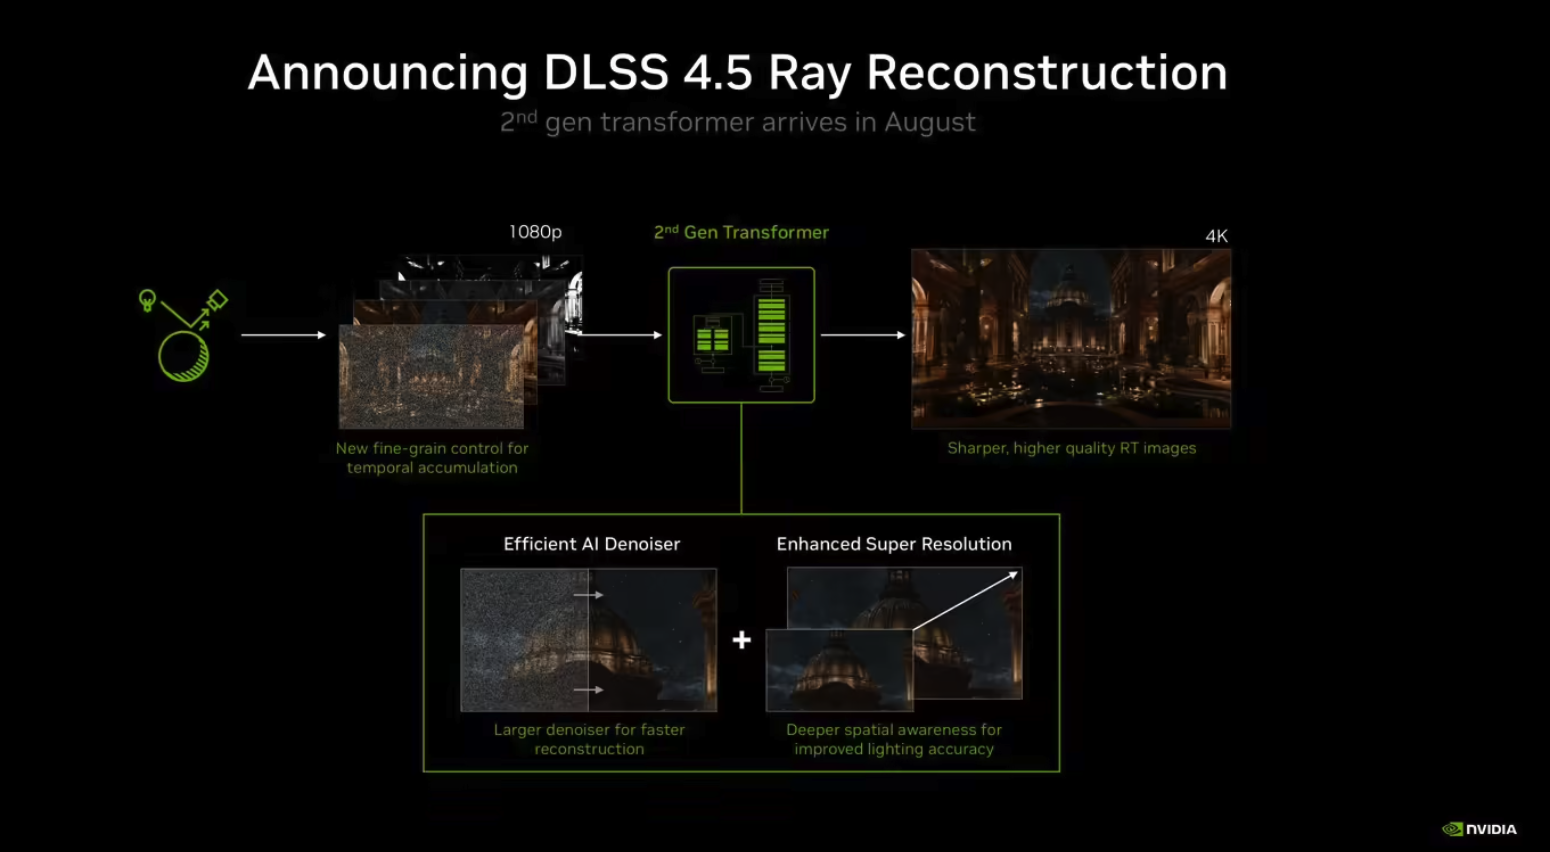Click the 2nd Gen Transformer network diagram icon
The width and height of the screenshot is (1550, 852).
click(741, 335)
